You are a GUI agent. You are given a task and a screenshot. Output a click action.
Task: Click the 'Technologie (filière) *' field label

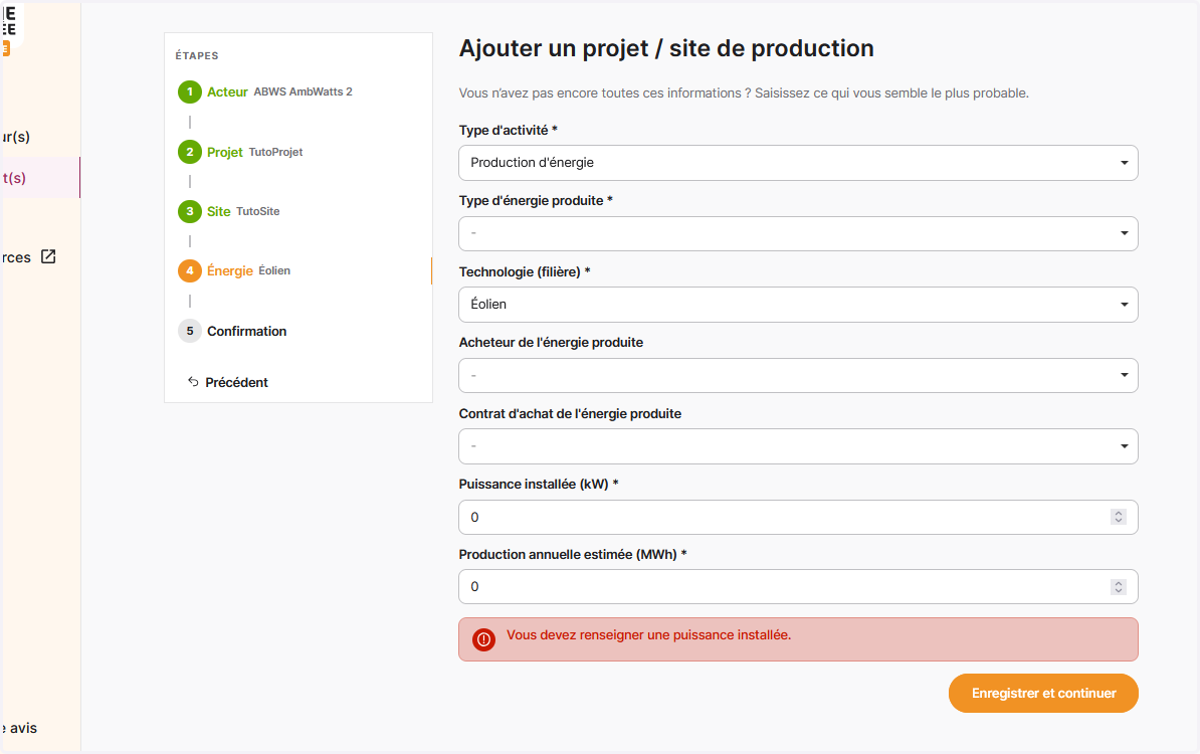point(525,272)
